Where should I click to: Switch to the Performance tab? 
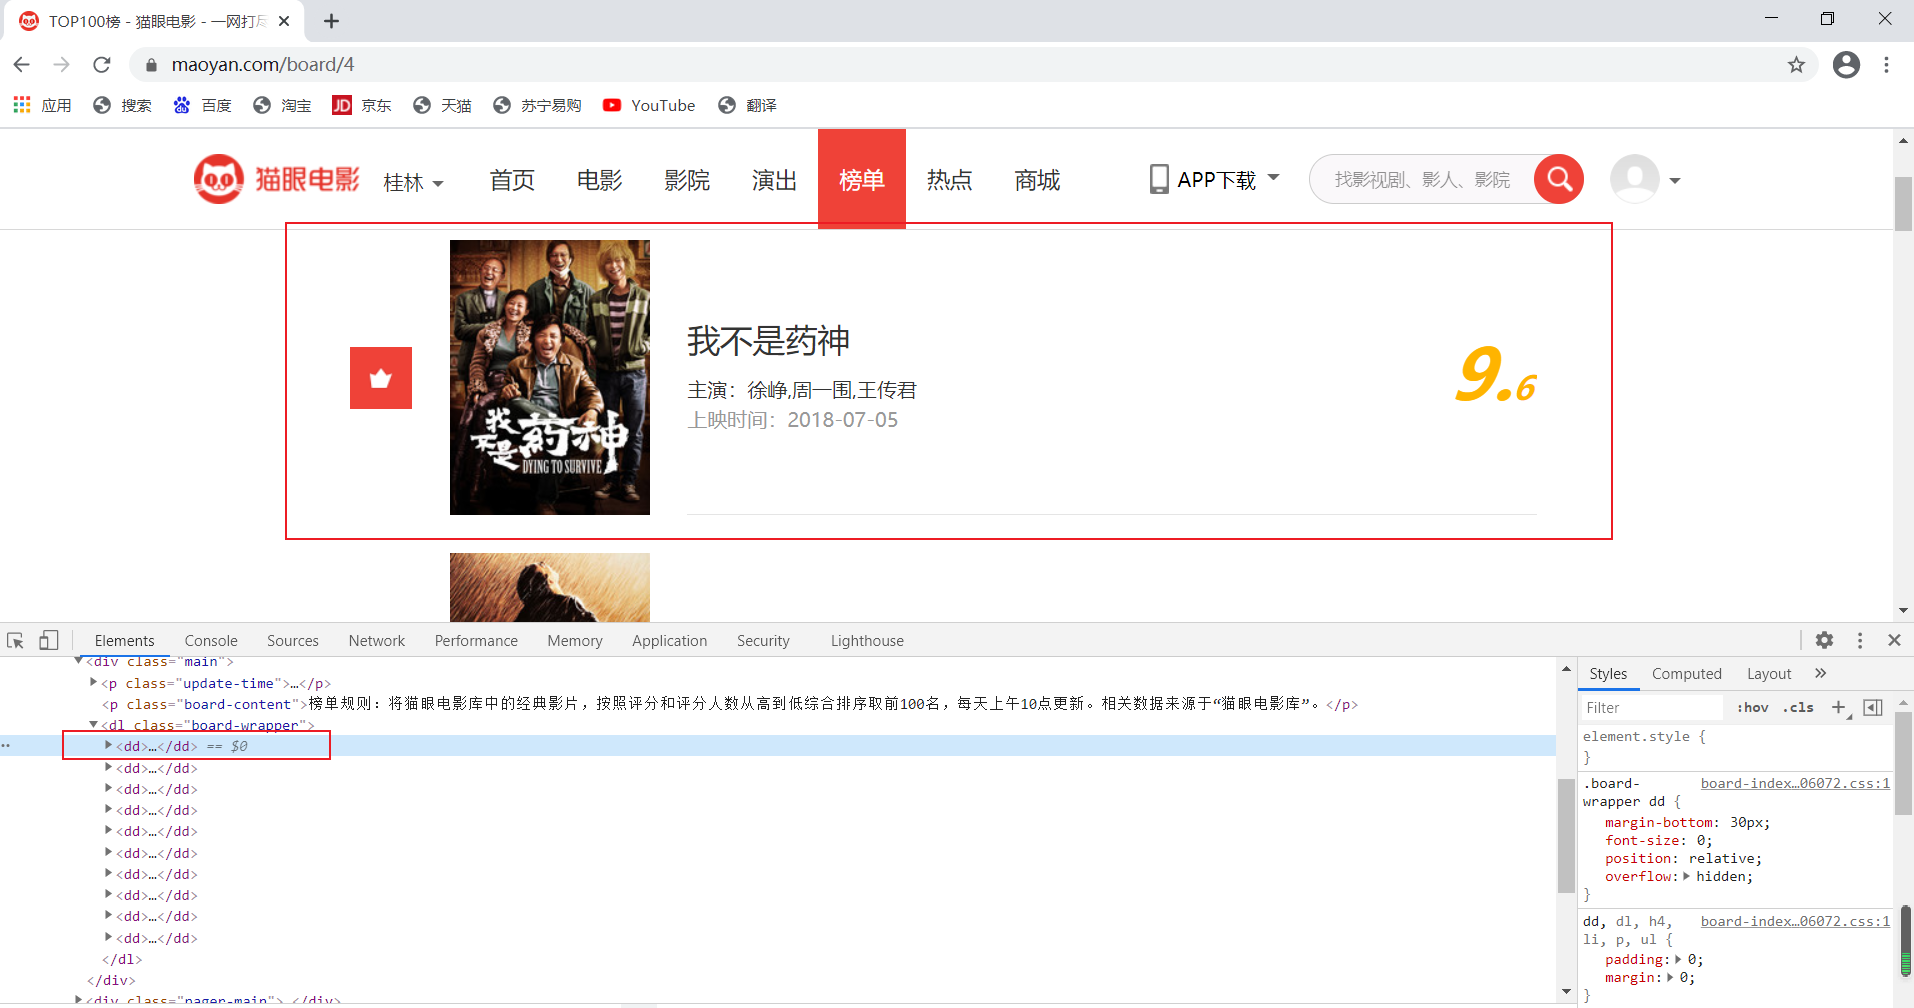(476, 641)
